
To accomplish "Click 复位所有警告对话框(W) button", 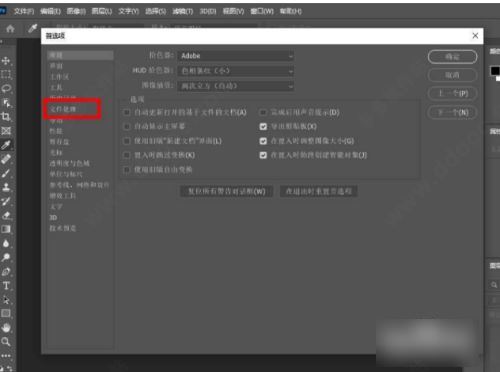I will (227, 191).
